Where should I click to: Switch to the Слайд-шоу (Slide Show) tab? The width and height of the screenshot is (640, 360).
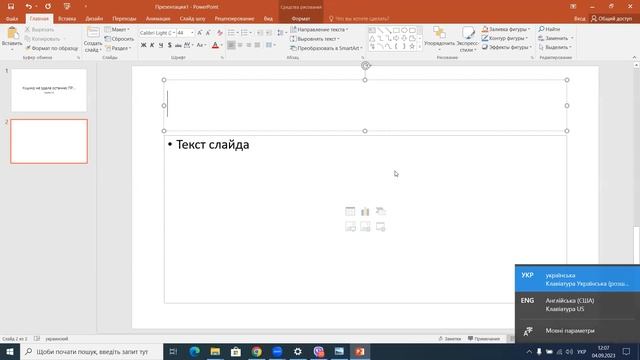click(x=192, y=18)
